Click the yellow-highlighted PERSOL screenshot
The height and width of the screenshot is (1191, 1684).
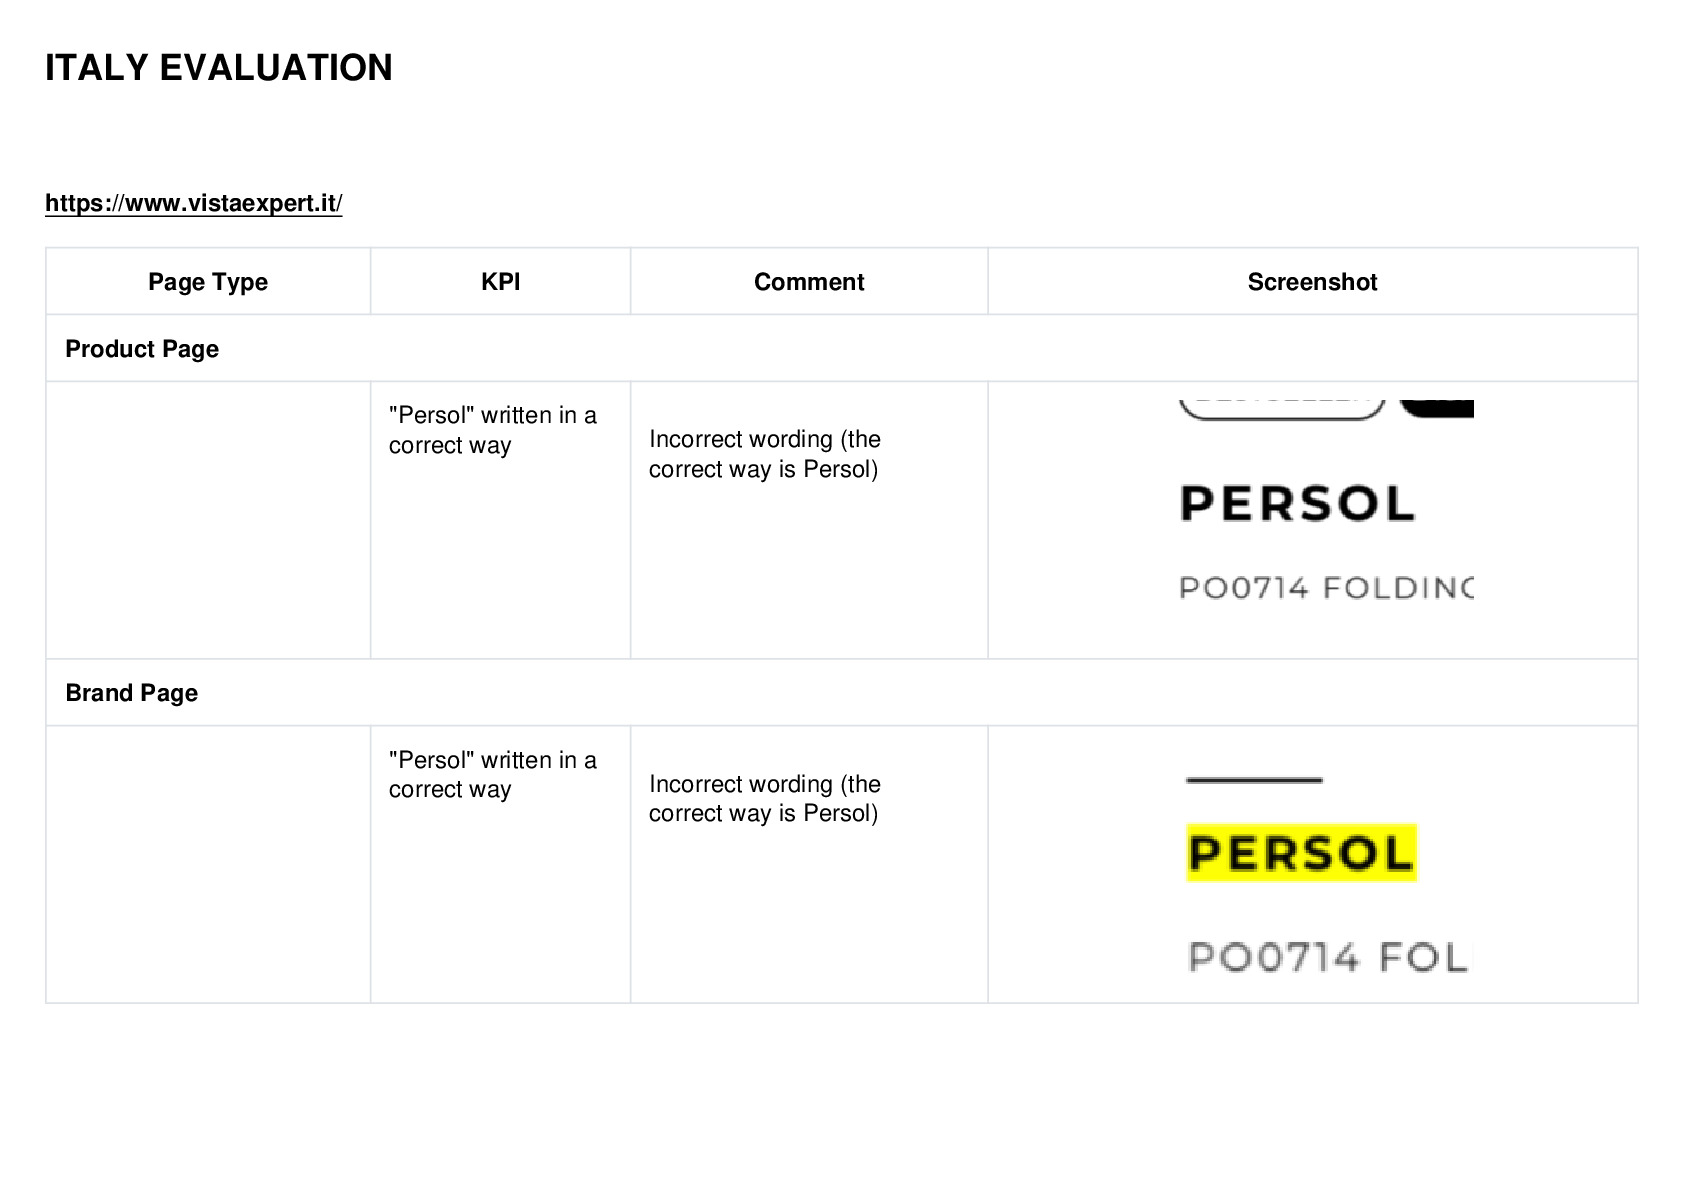pyautogui.click(x=1302, y=853)
